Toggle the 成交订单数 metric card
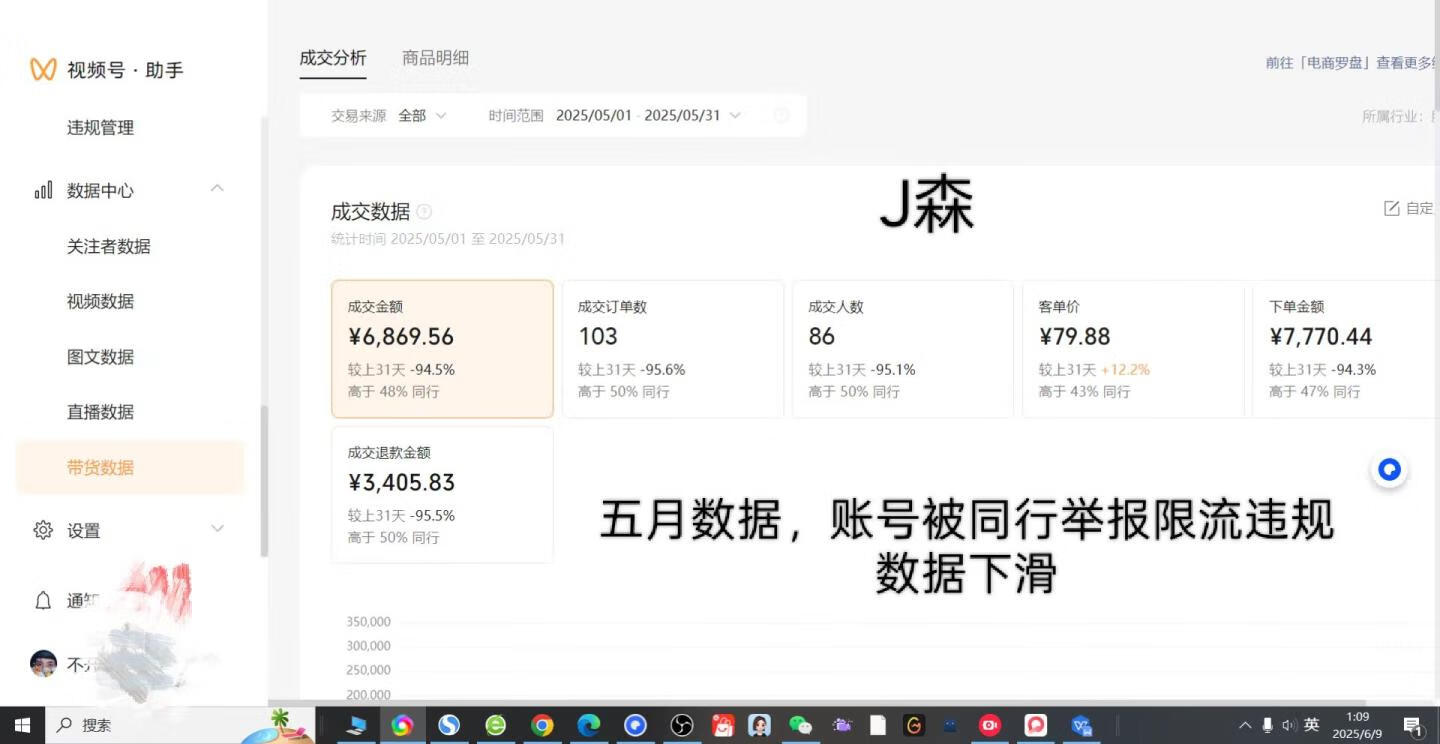This screenshot has height=744, width=1440. click(672, 348)
